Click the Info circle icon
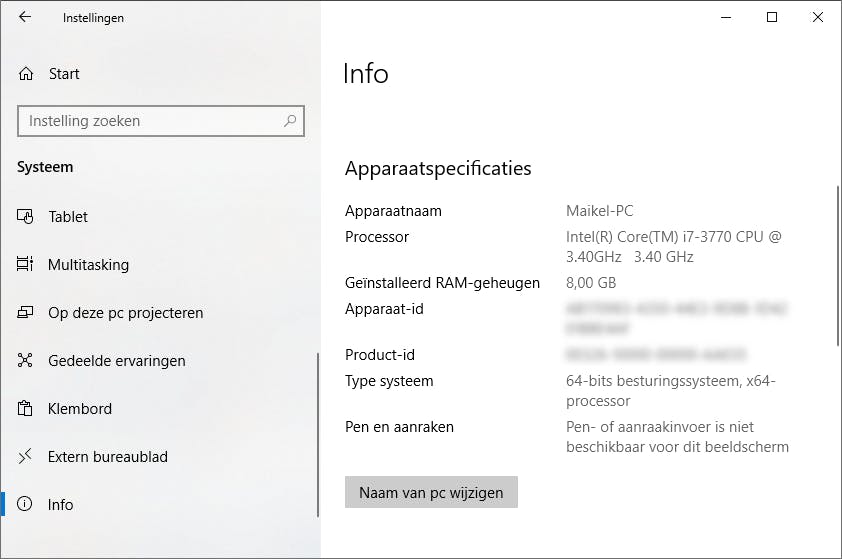Image resolution: width=842 pixels, height=559 pixels. pos(26,505)
